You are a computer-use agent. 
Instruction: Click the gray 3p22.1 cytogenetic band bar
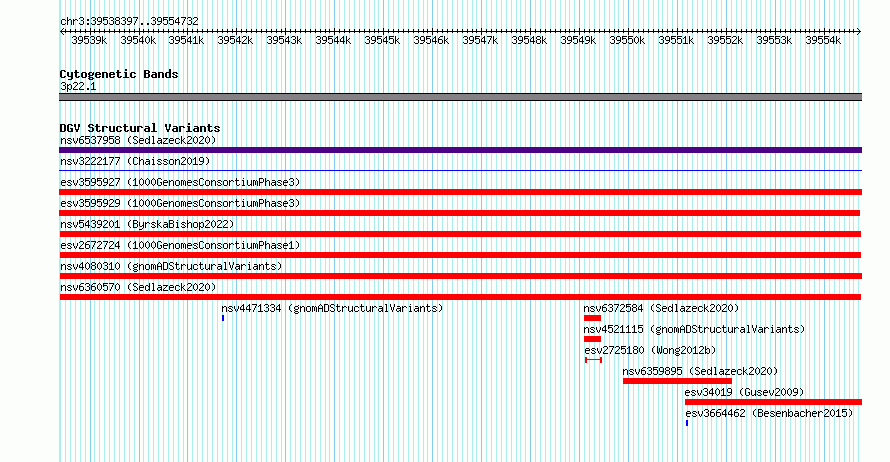pyautogui.click(x=460, y=97)
